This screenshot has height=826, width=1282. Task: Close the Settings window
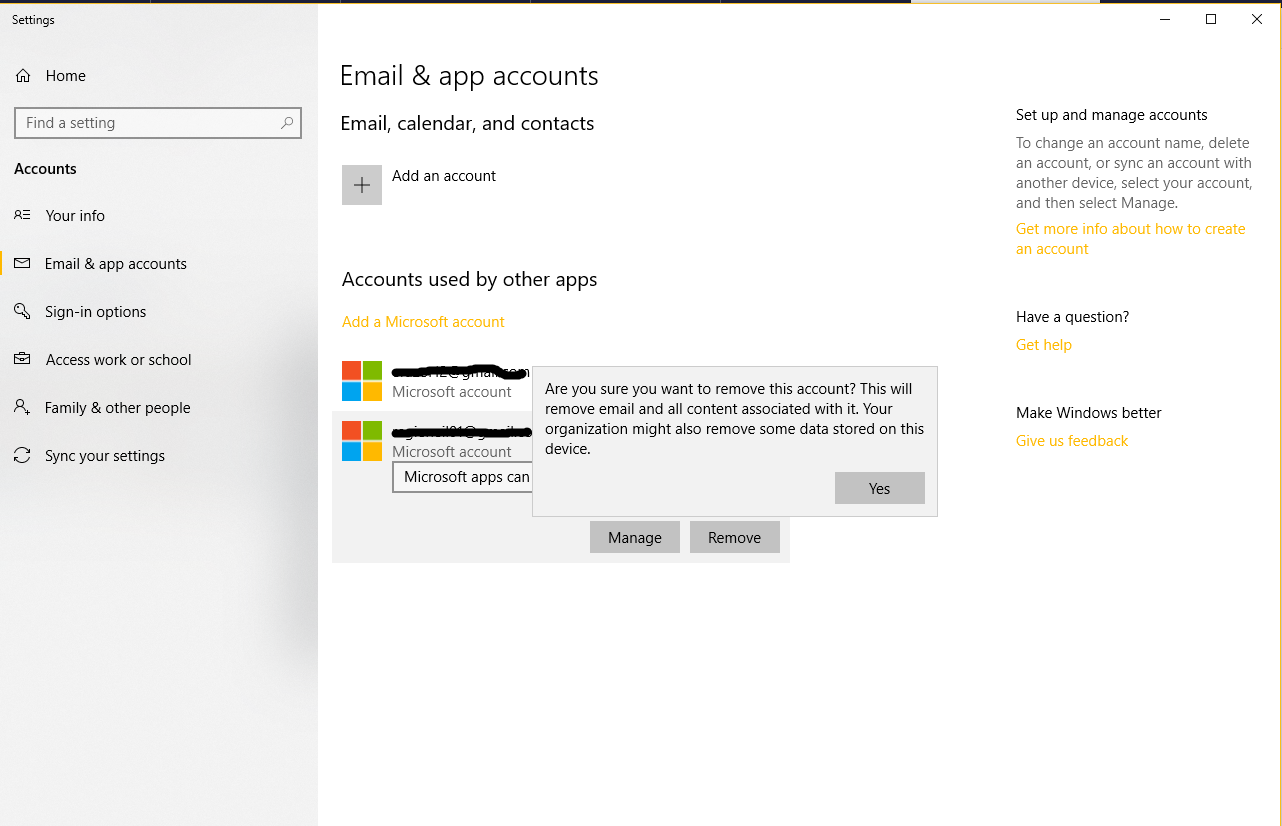(1257, 19)
